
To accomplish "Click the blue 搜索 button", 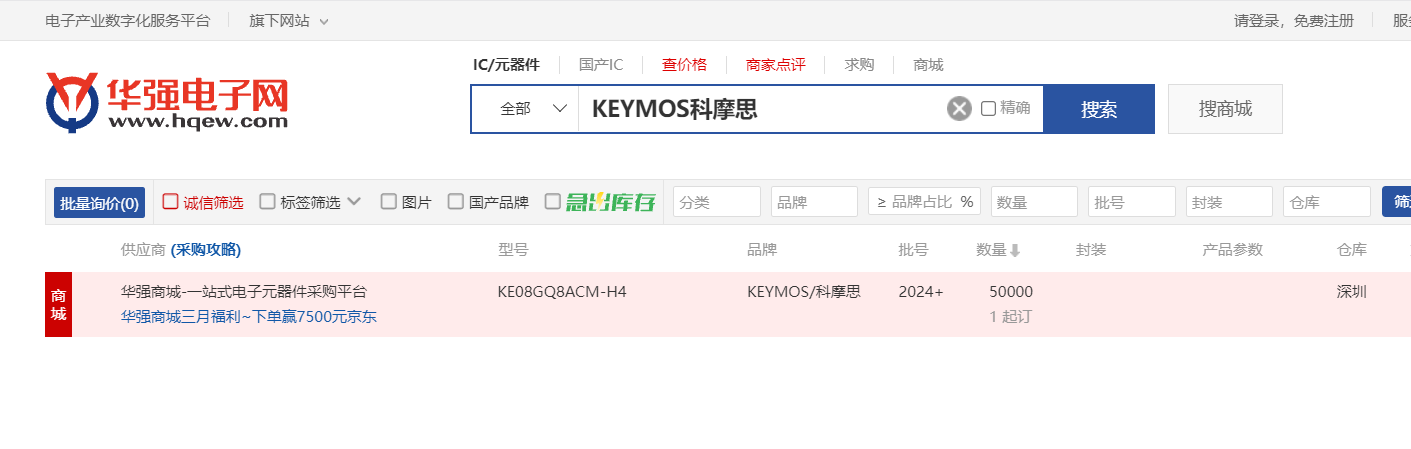I will tap(1099, 109).
